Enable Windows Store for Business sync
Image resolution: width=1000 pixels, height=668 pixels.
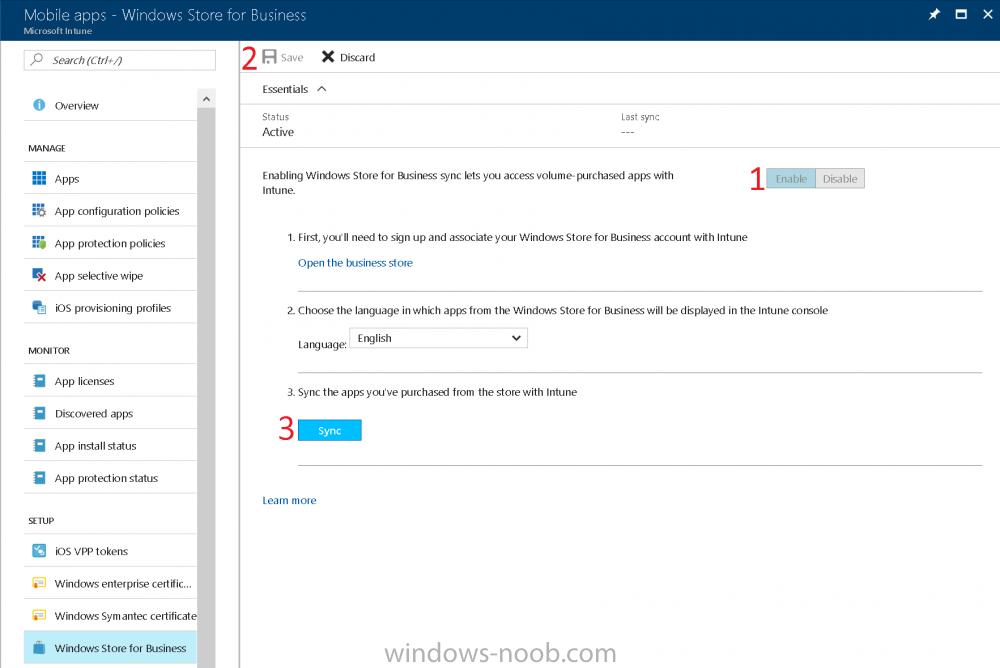pyautogui.click(x=791, y=179)
